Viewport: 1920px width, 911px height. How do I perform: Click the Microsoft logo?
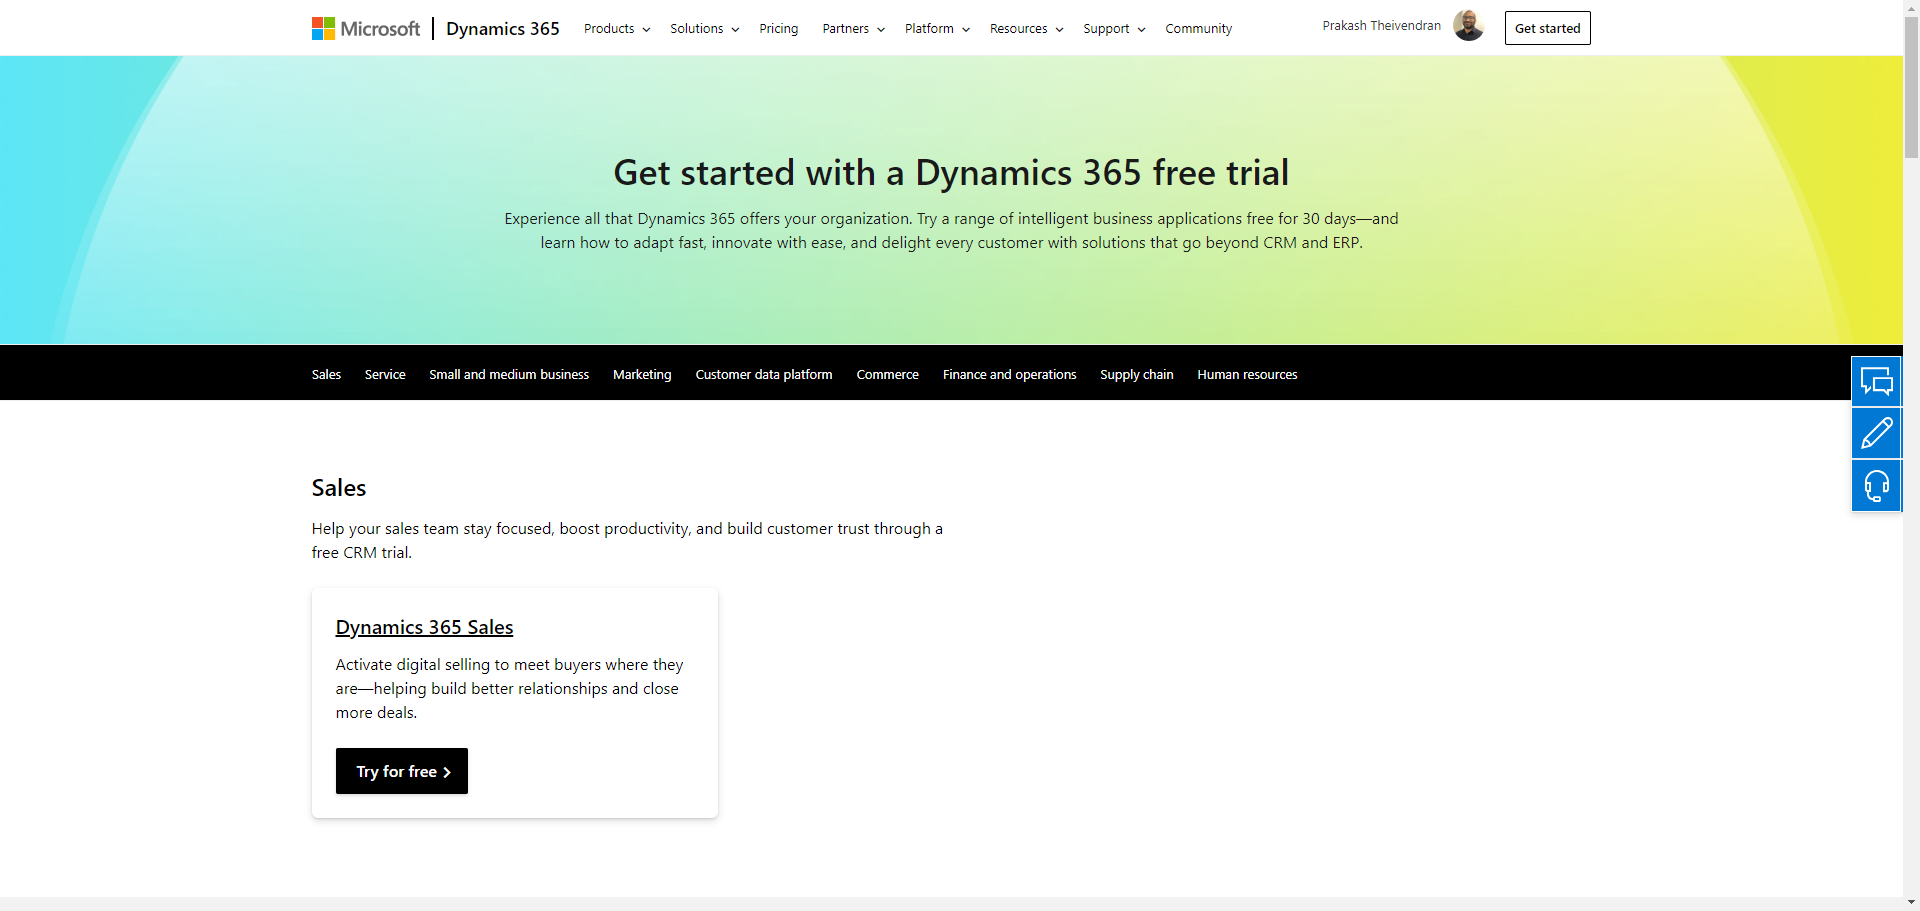tap(366, 29)
